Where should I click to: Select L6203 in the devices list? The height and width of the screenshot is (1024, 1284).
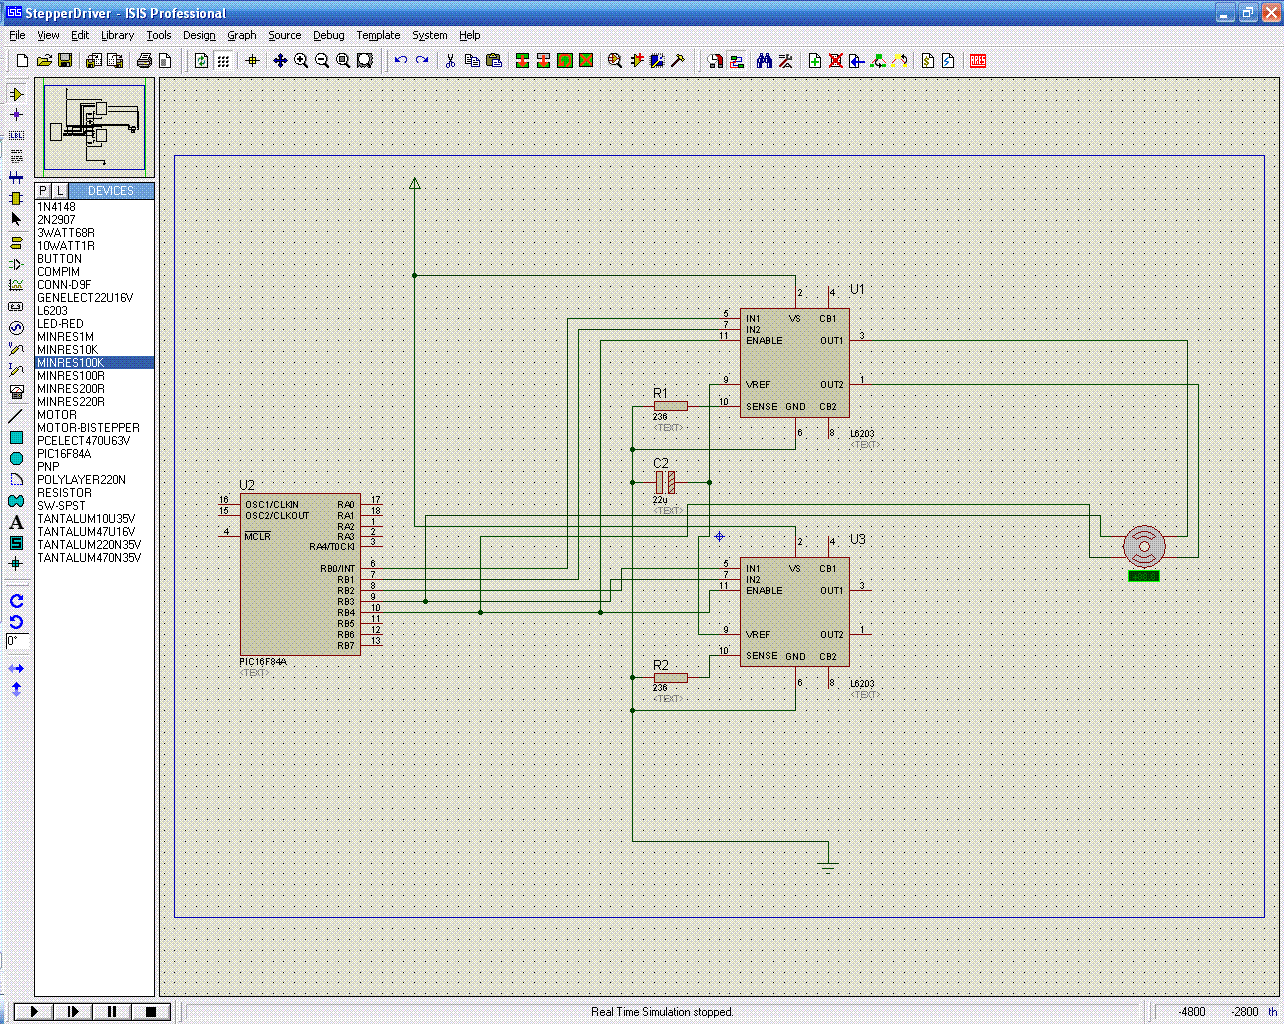coord(95,311)
